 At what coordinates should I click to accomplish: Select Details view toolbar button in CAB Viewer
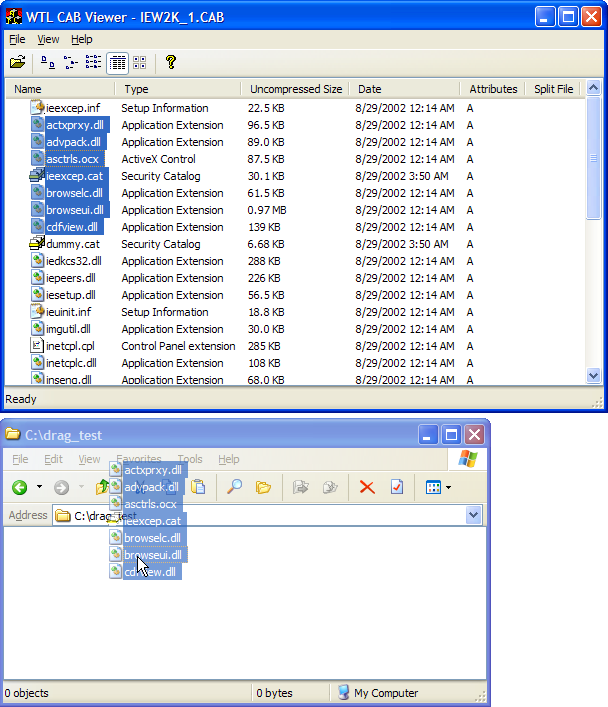click(117, 63)
